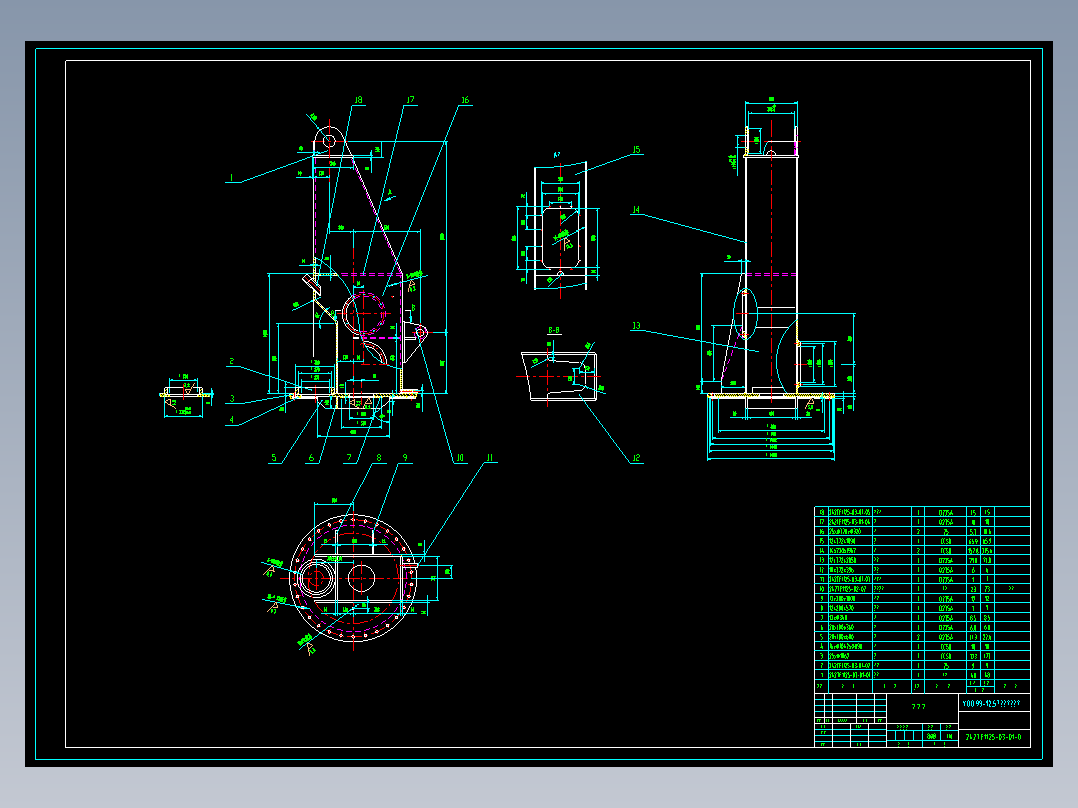Click the drawing number ending -03-01-0
The height and width of the screenshot is (808, 1078).
993,737
